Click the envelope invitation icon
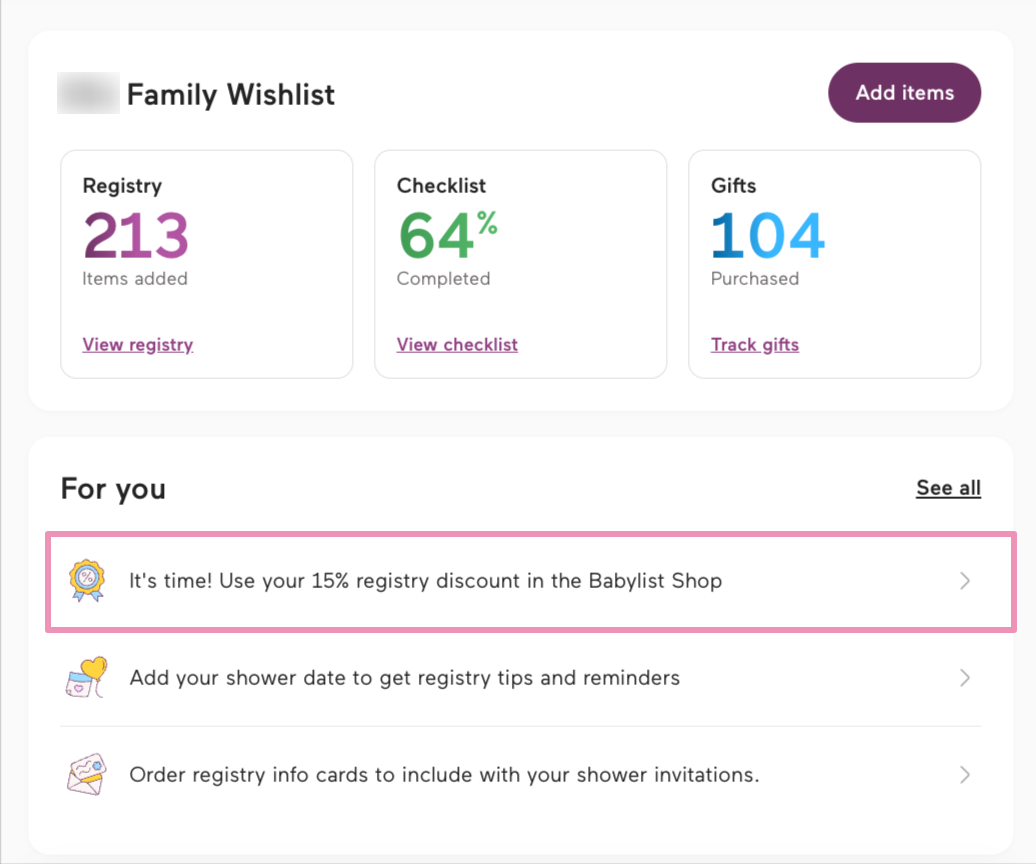The height and width of the screenshot is (864, 1036). (x=86, y=774)
